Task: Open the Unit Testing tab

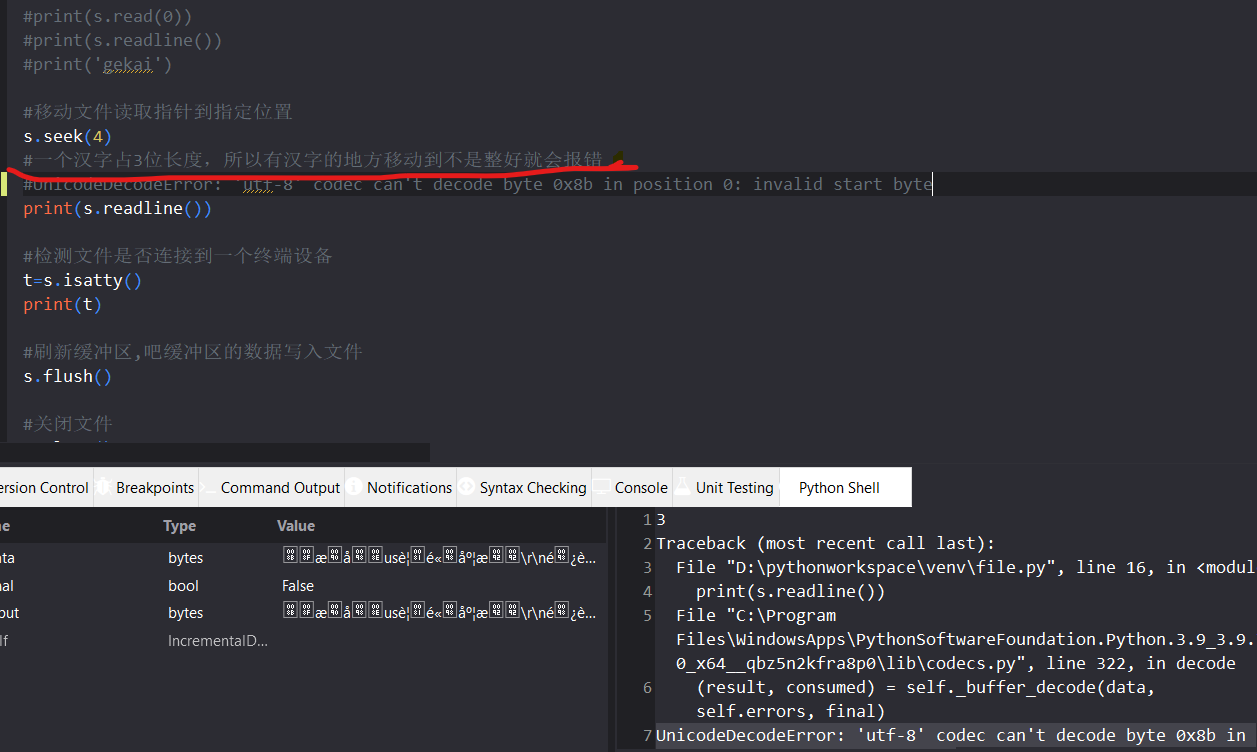Action: pyautogui.click(x=725, y=488)
